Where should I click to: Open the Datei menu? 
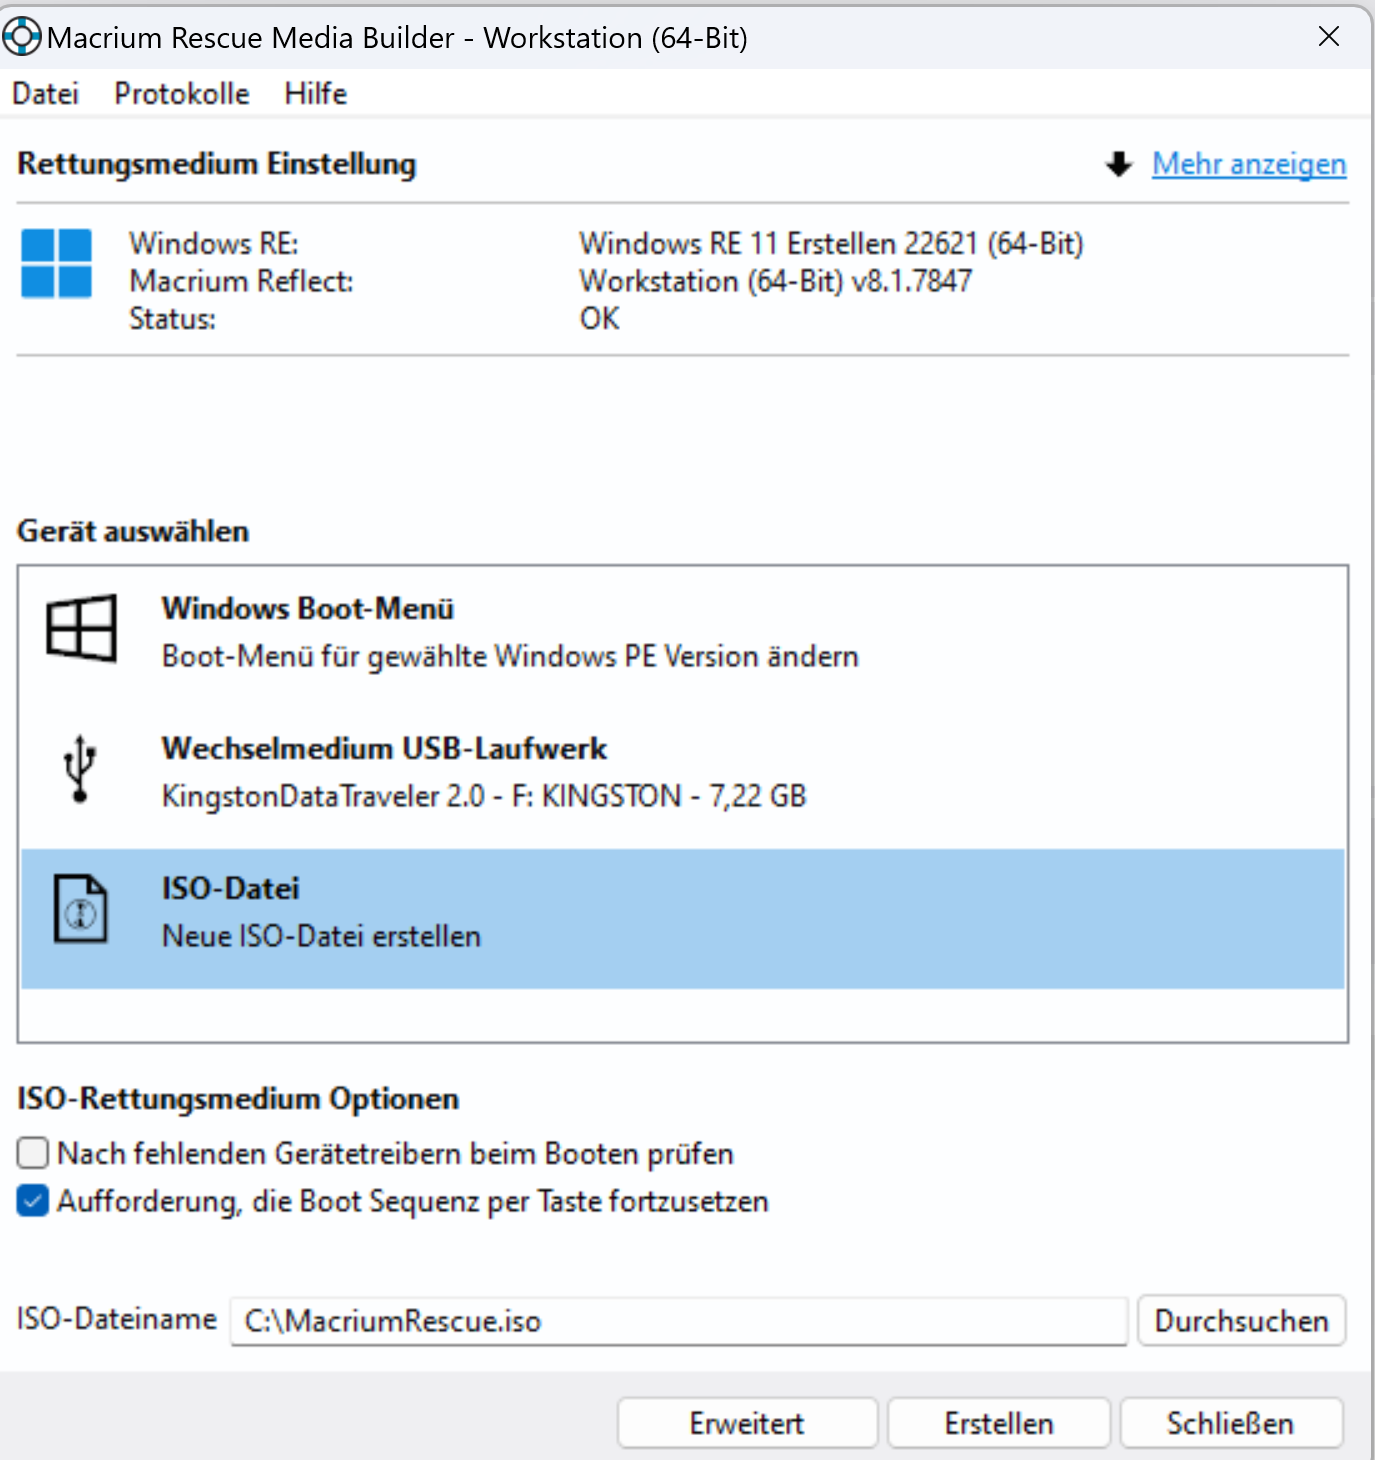(x=45, y=93)
